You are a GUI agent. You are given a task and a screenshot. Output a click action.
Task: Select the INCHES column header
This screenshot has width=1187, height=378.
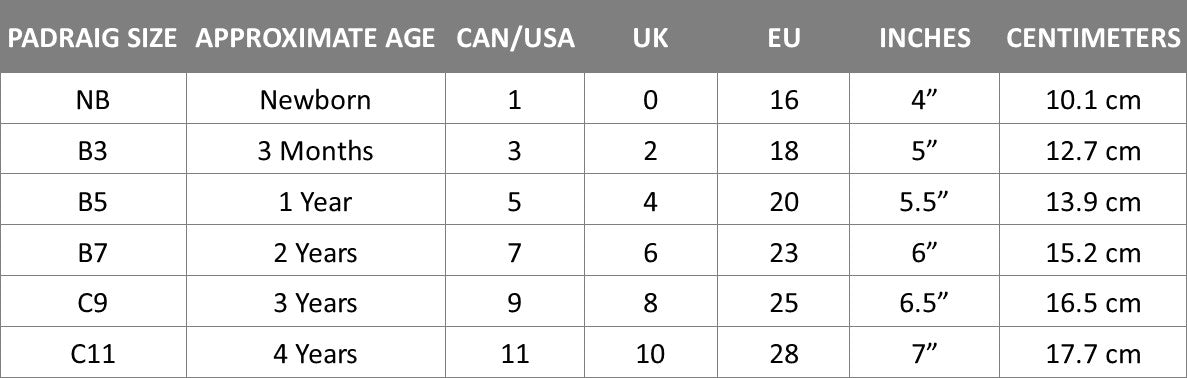pos(925,38)
